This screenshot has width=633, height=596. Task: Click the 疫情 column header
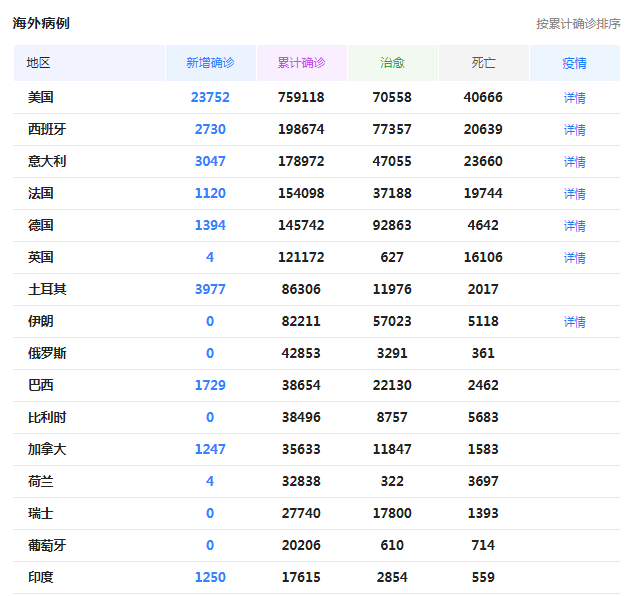574,63
